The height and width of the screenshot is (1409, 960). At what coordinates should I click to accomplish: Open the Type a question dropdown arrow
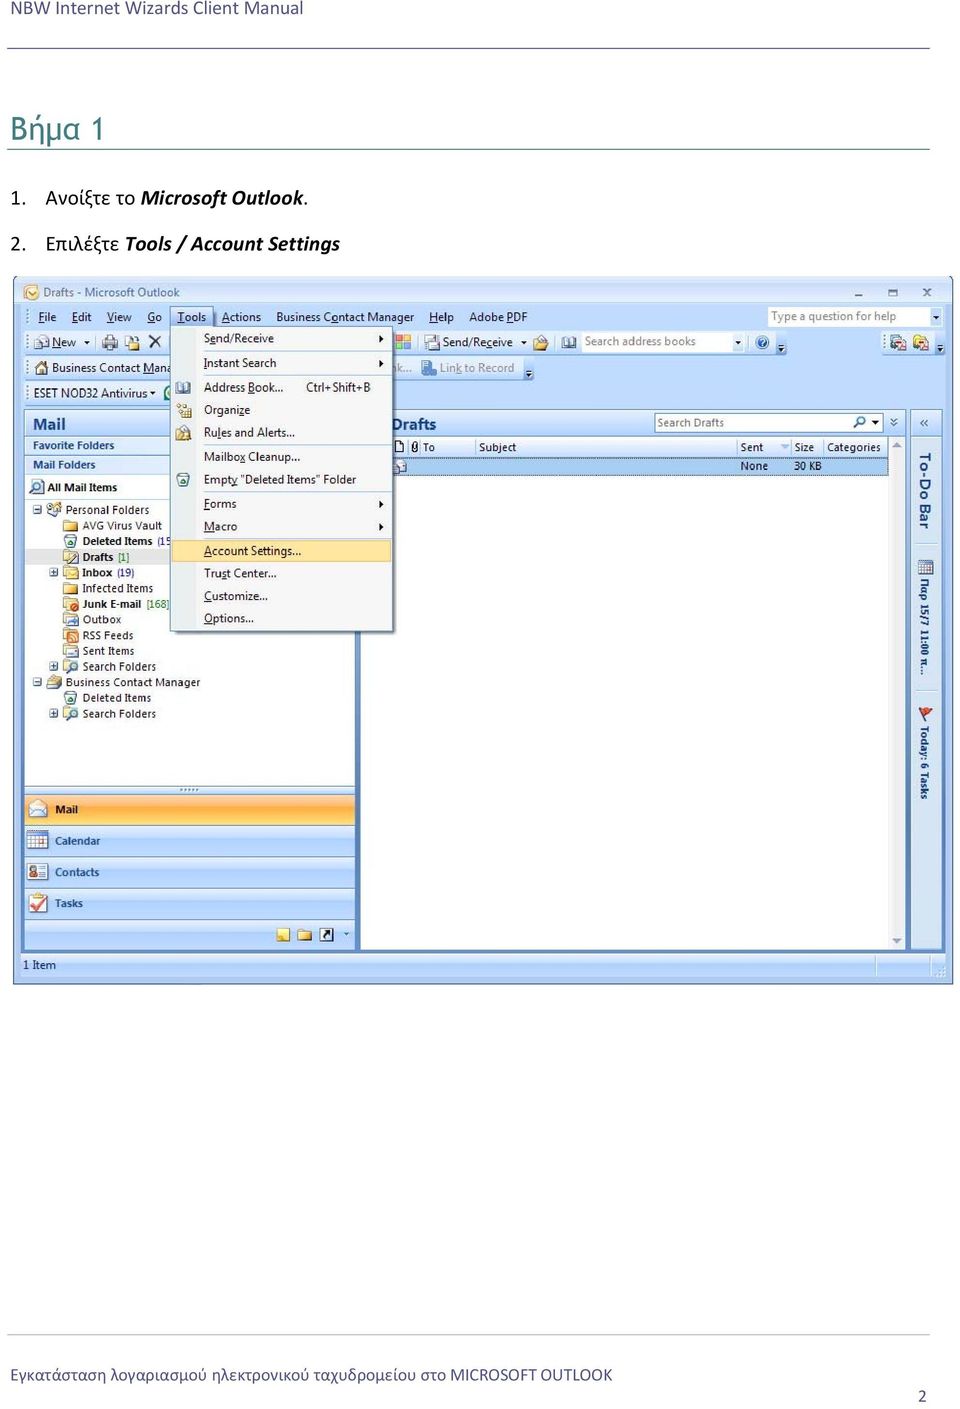click(936, 316)
